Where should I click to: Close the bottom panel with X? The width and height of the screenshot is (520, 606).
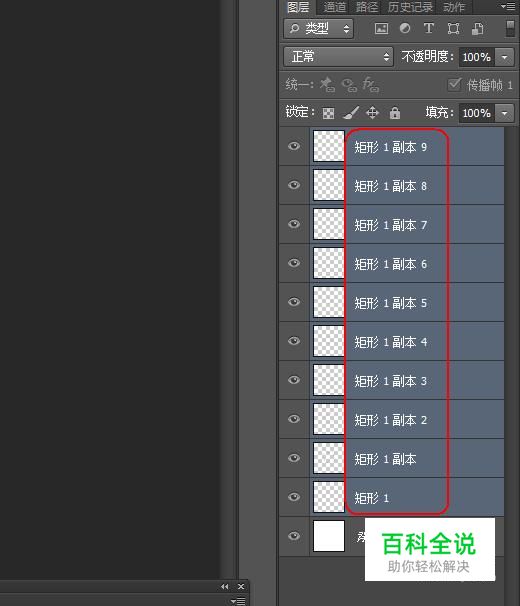pyautogui.click(x=241, y=587)
